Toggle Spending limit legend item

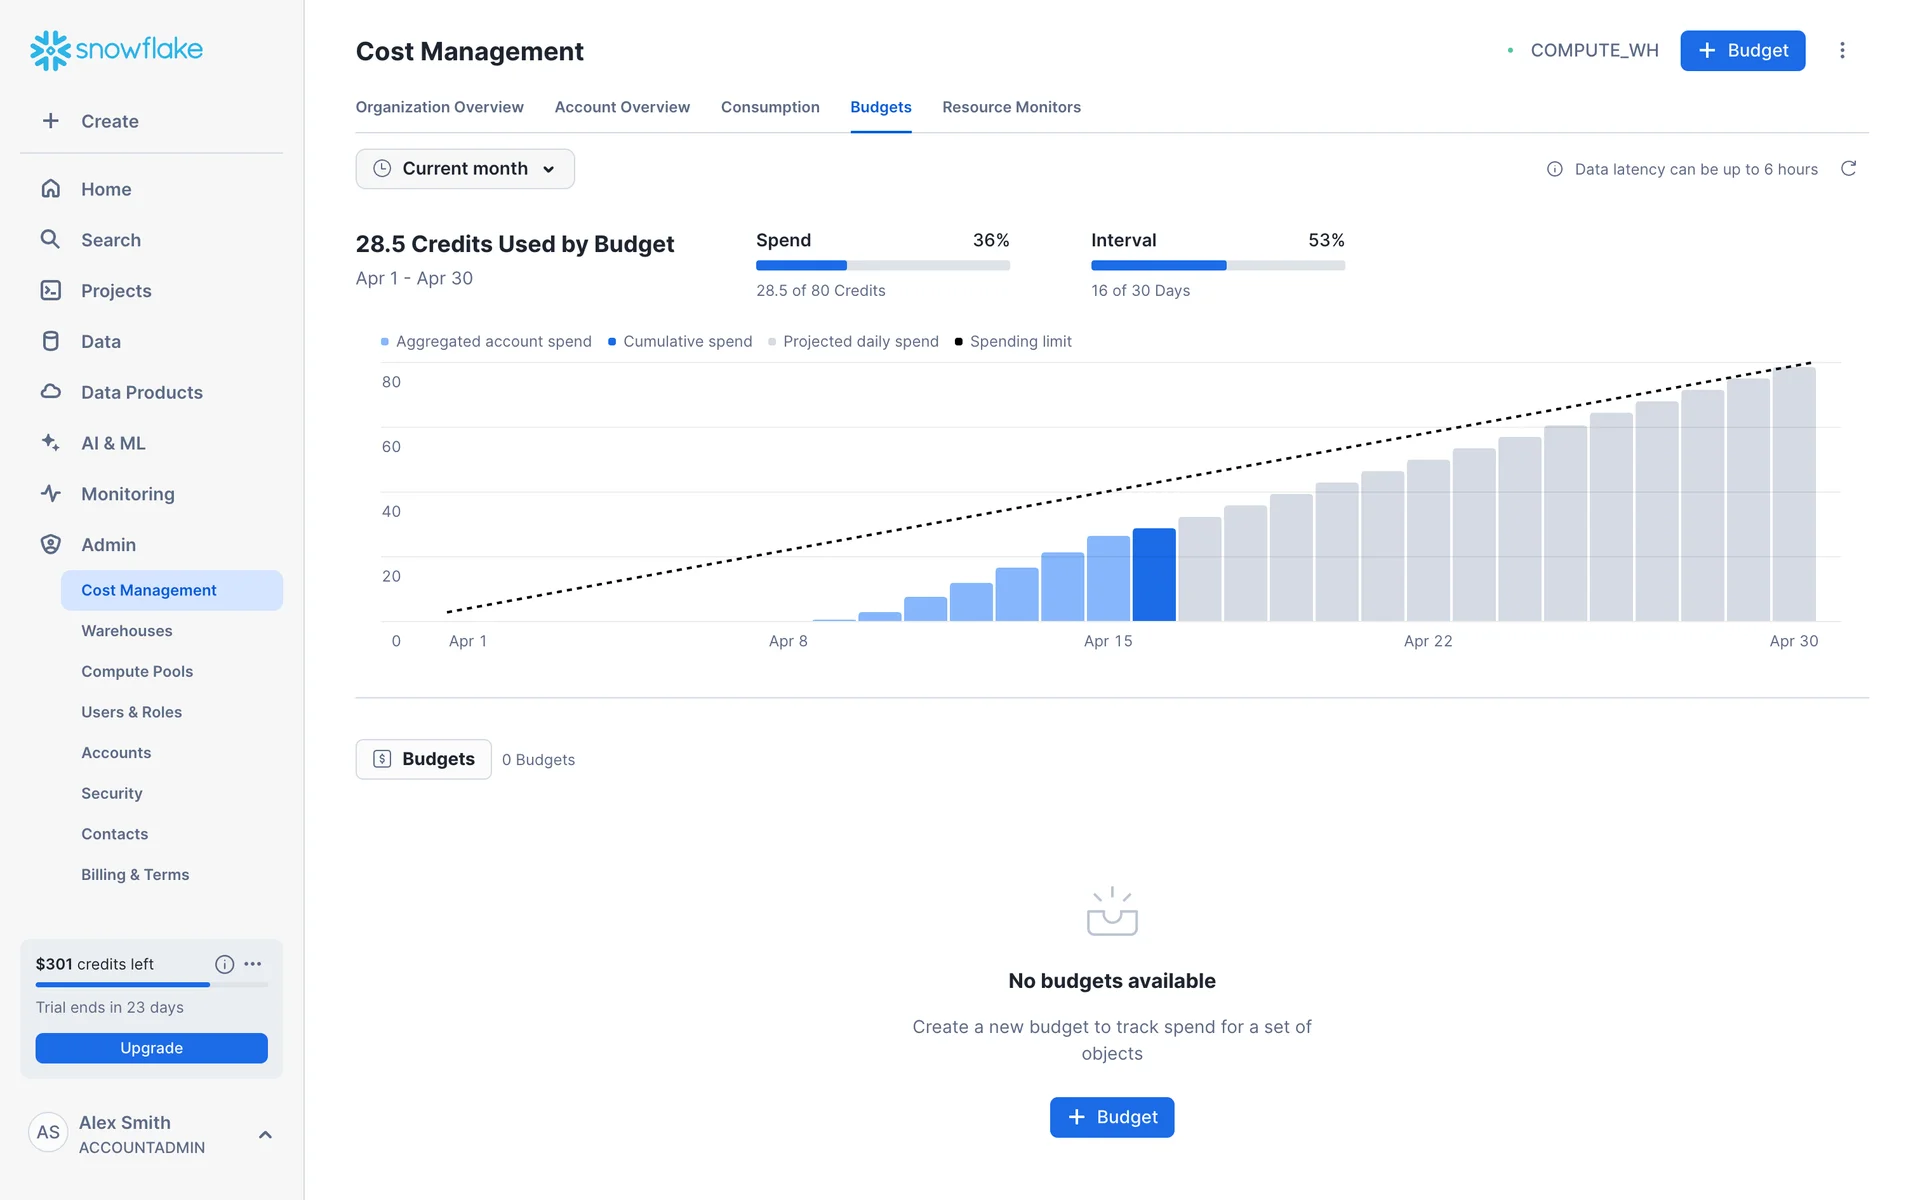(x=1012, y=341)
